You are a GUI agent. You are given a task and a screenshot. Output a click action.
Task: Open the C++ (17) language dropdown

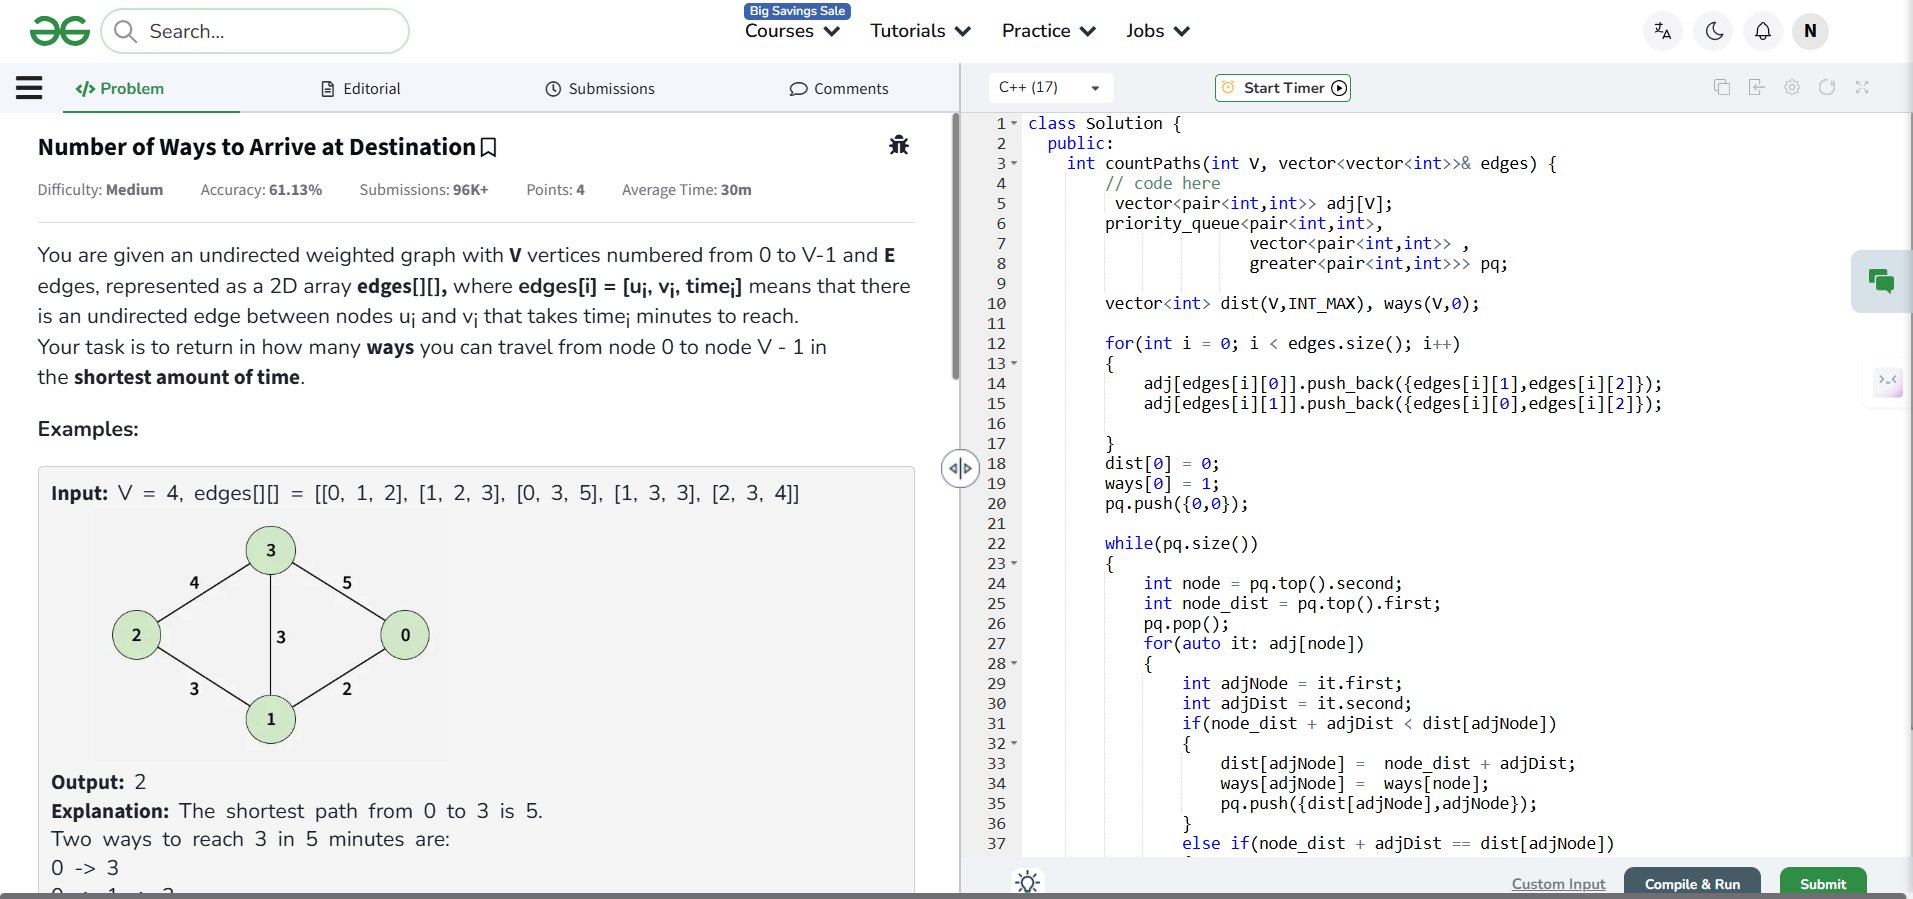(1050, 88)
